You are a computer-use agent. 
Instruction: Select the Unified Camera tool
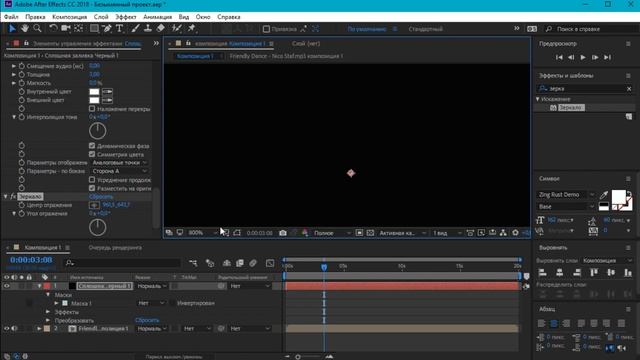click(66, 28)
